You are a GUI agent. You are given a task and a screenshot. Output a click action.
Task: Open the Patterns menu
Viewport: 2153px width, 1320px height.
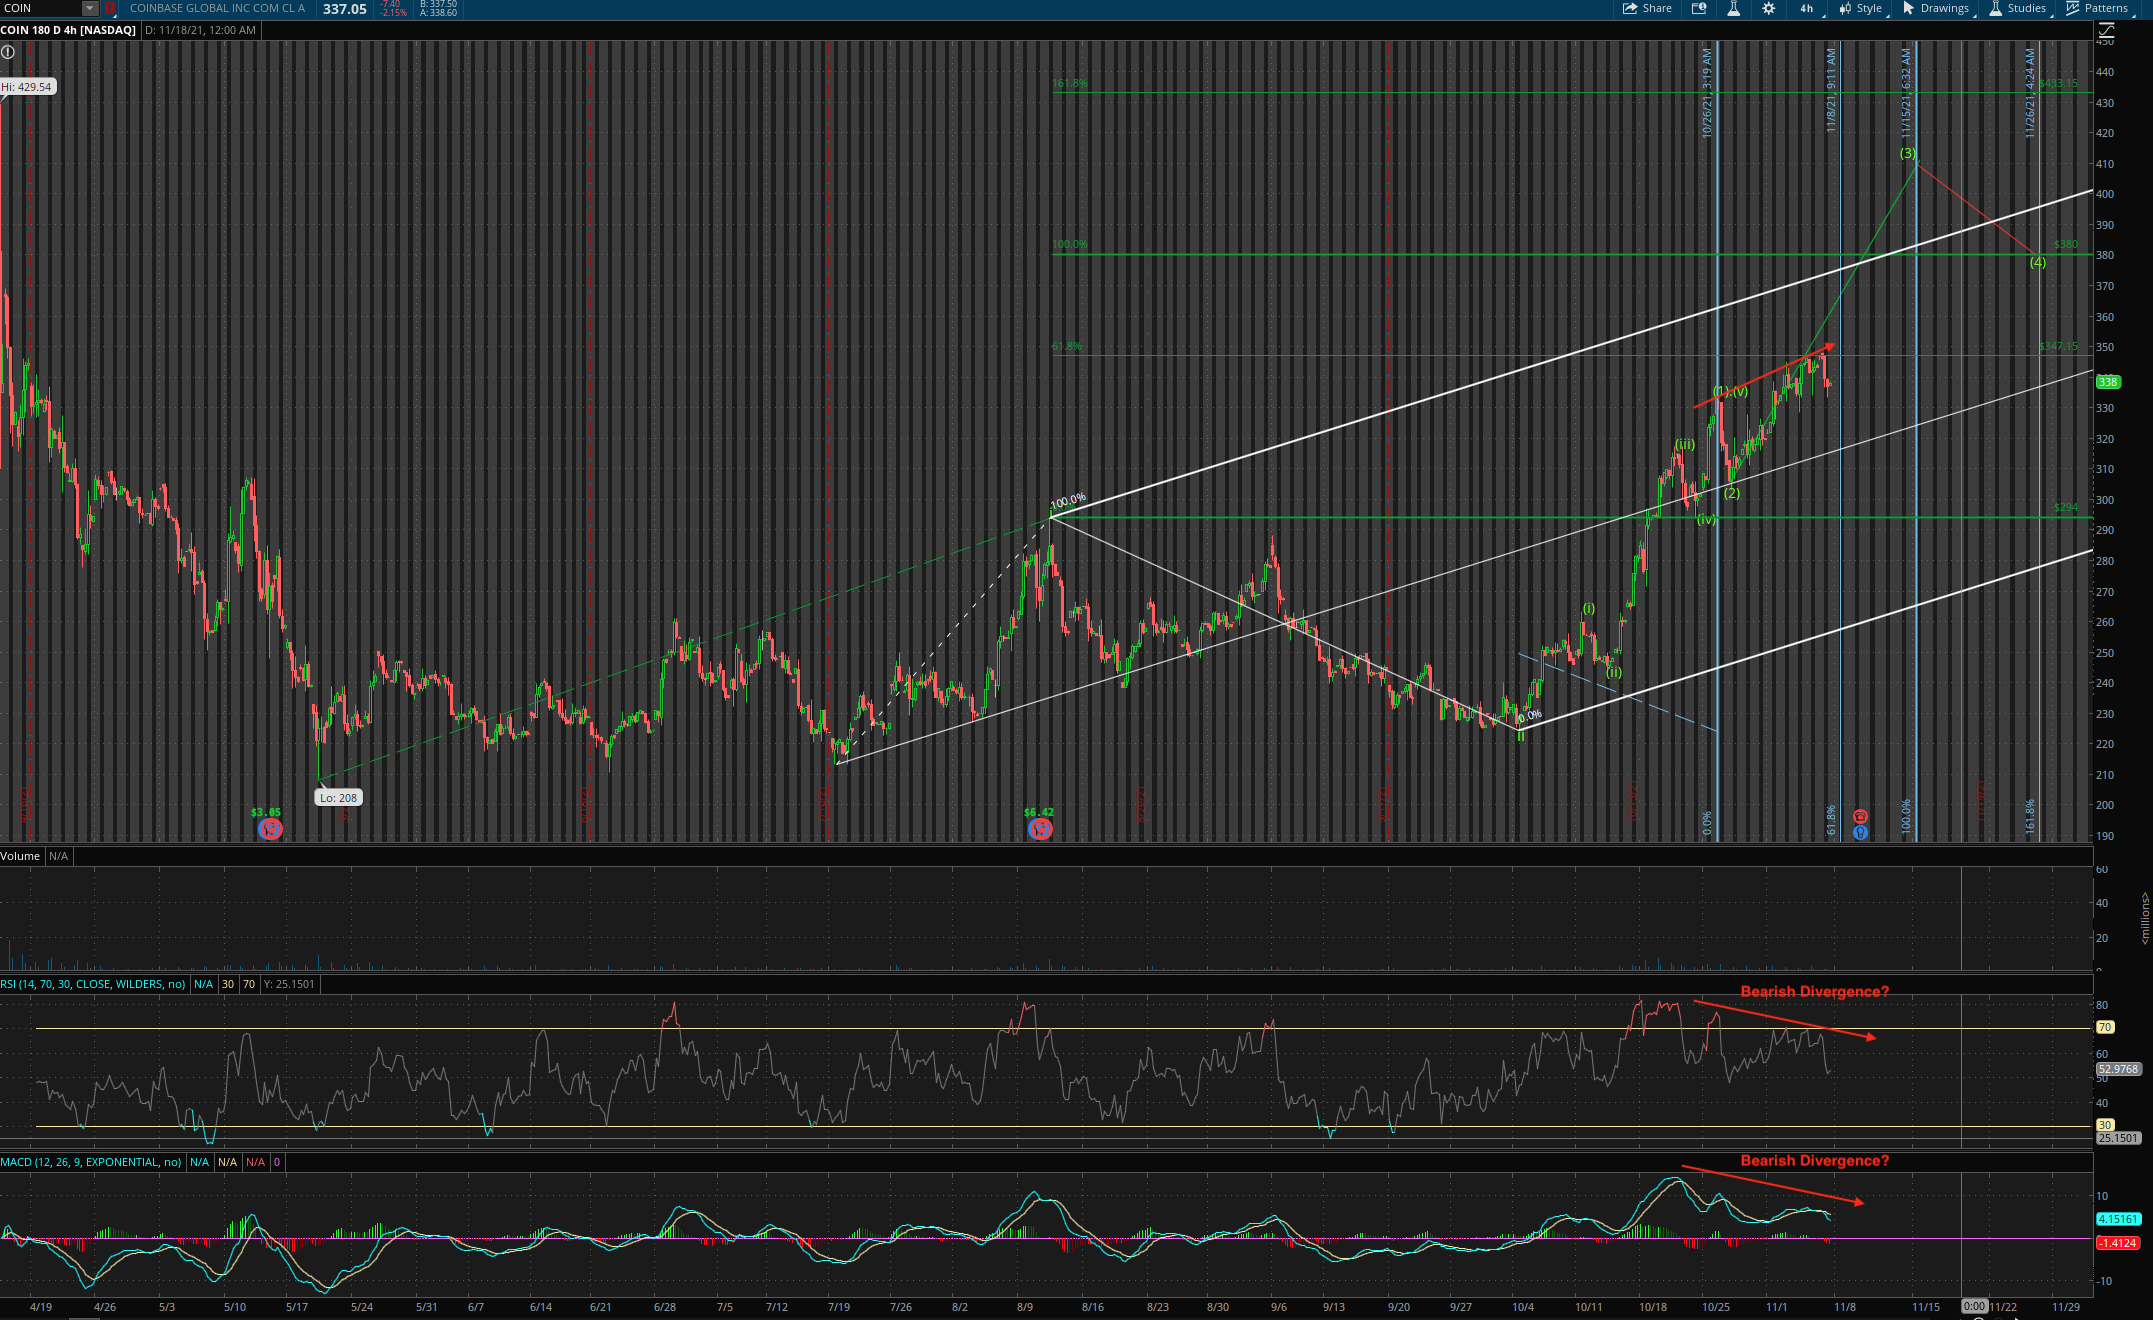click(x=2097, y=8)
